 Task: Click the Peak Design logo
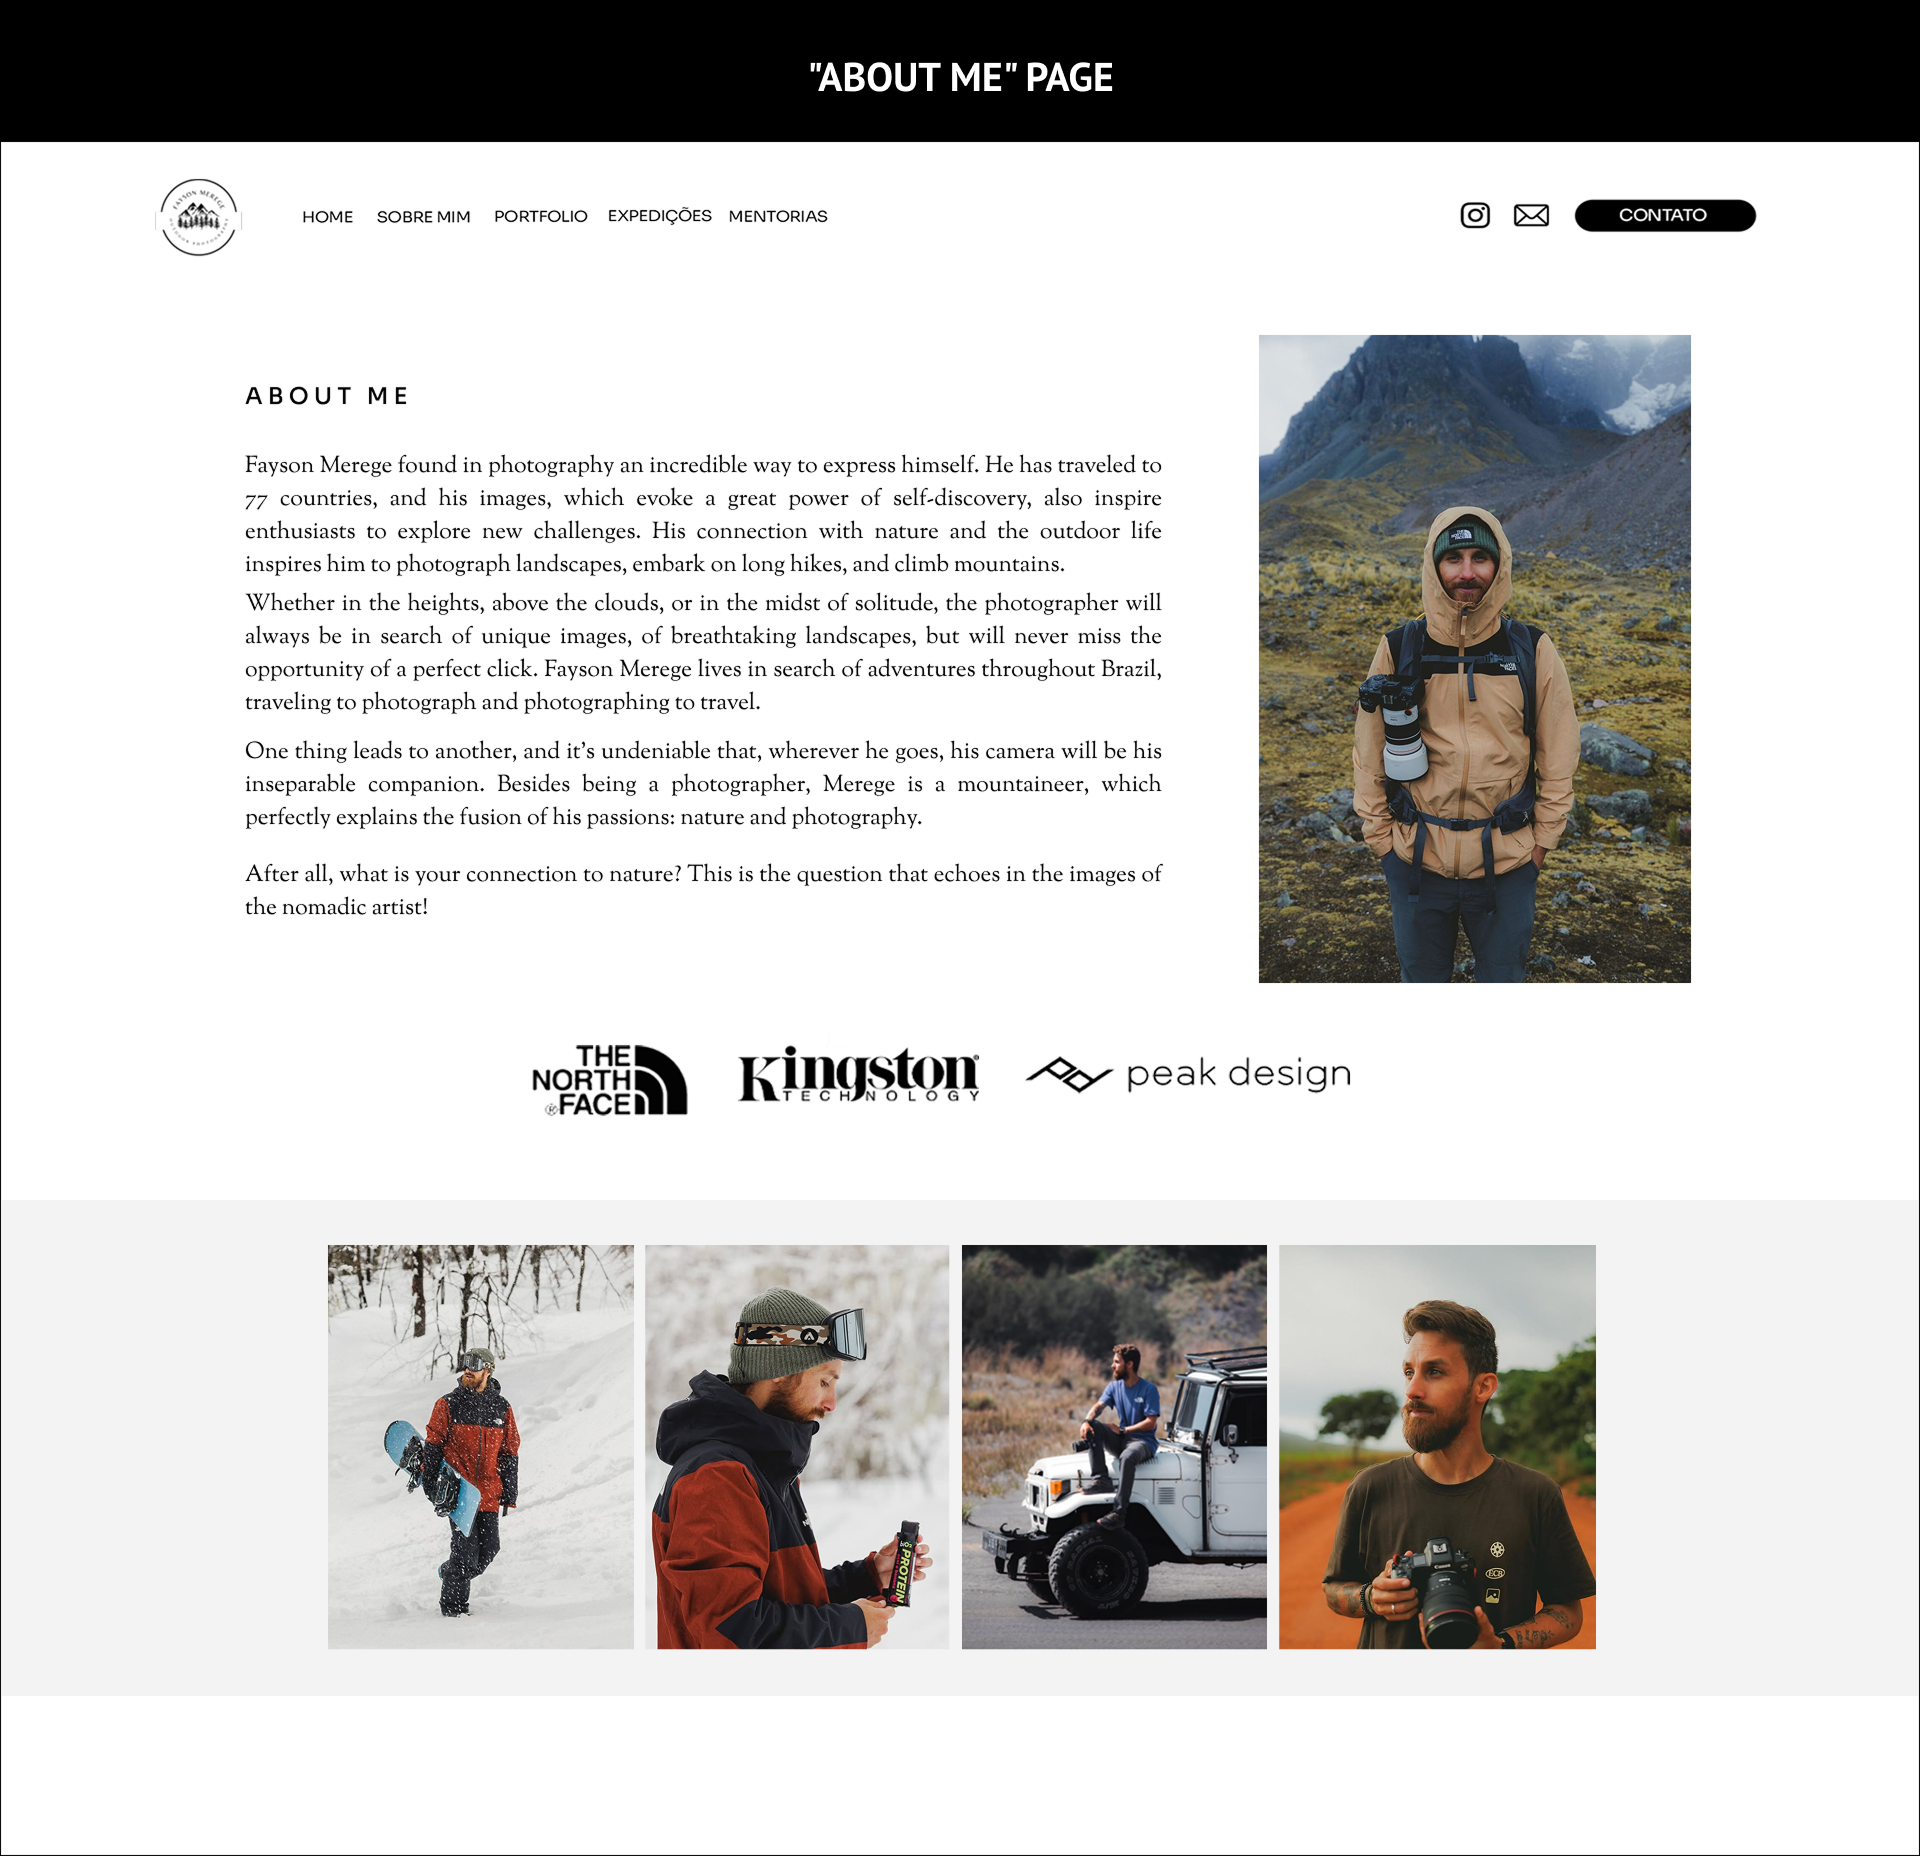(1189, 1074)
